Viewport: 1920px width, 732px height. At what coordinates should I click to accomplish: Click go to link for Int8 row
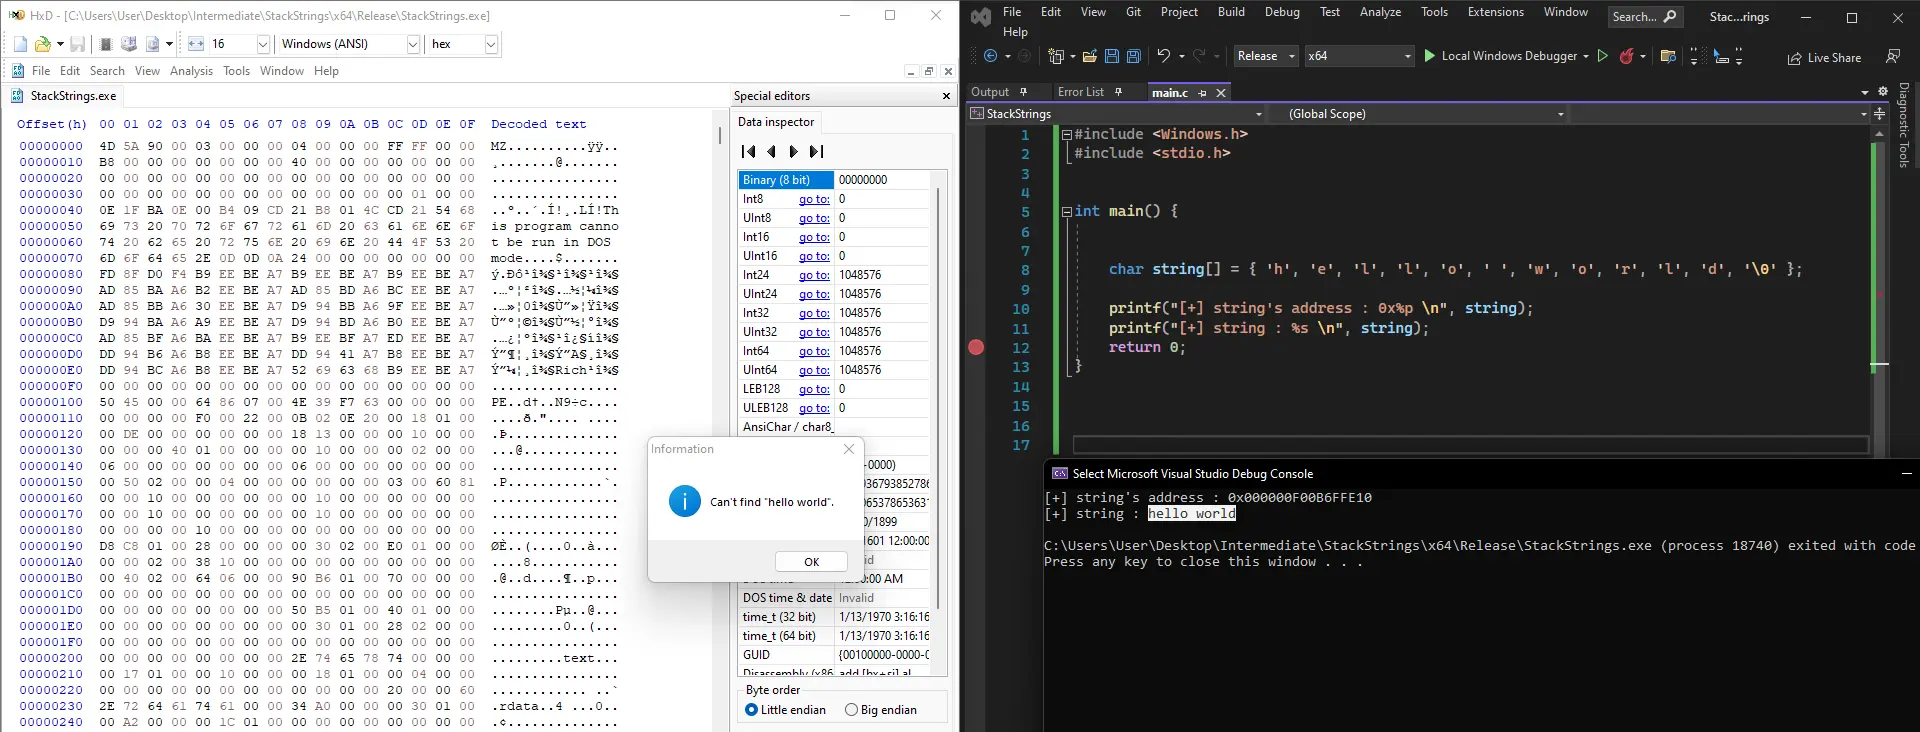coord(814,199)
